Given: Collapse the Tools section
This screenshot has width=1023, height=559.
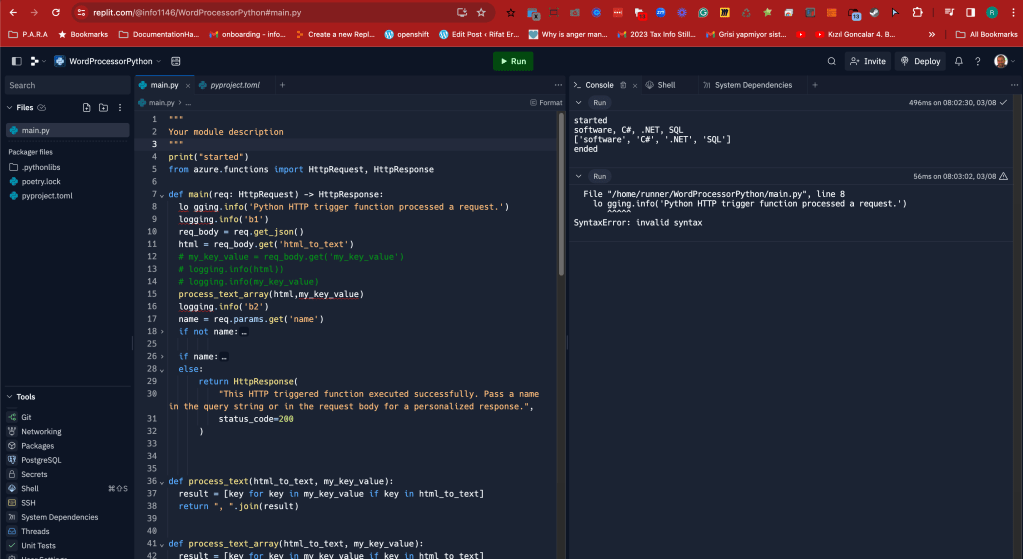Looking at the screenshot, I should pyautogui.click(x=10, y=397).
